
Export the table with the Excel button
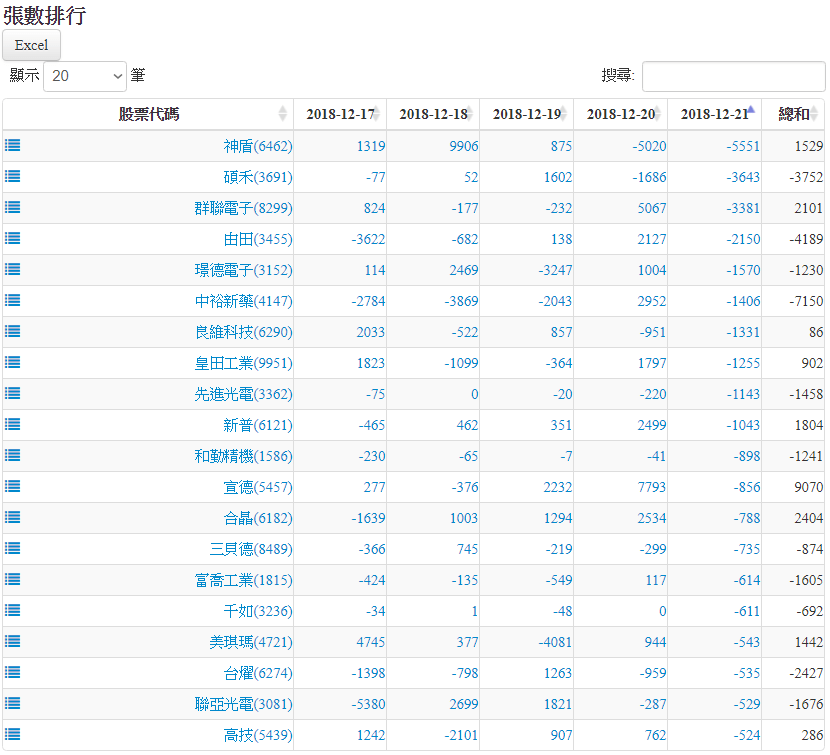tap(32, 45)
